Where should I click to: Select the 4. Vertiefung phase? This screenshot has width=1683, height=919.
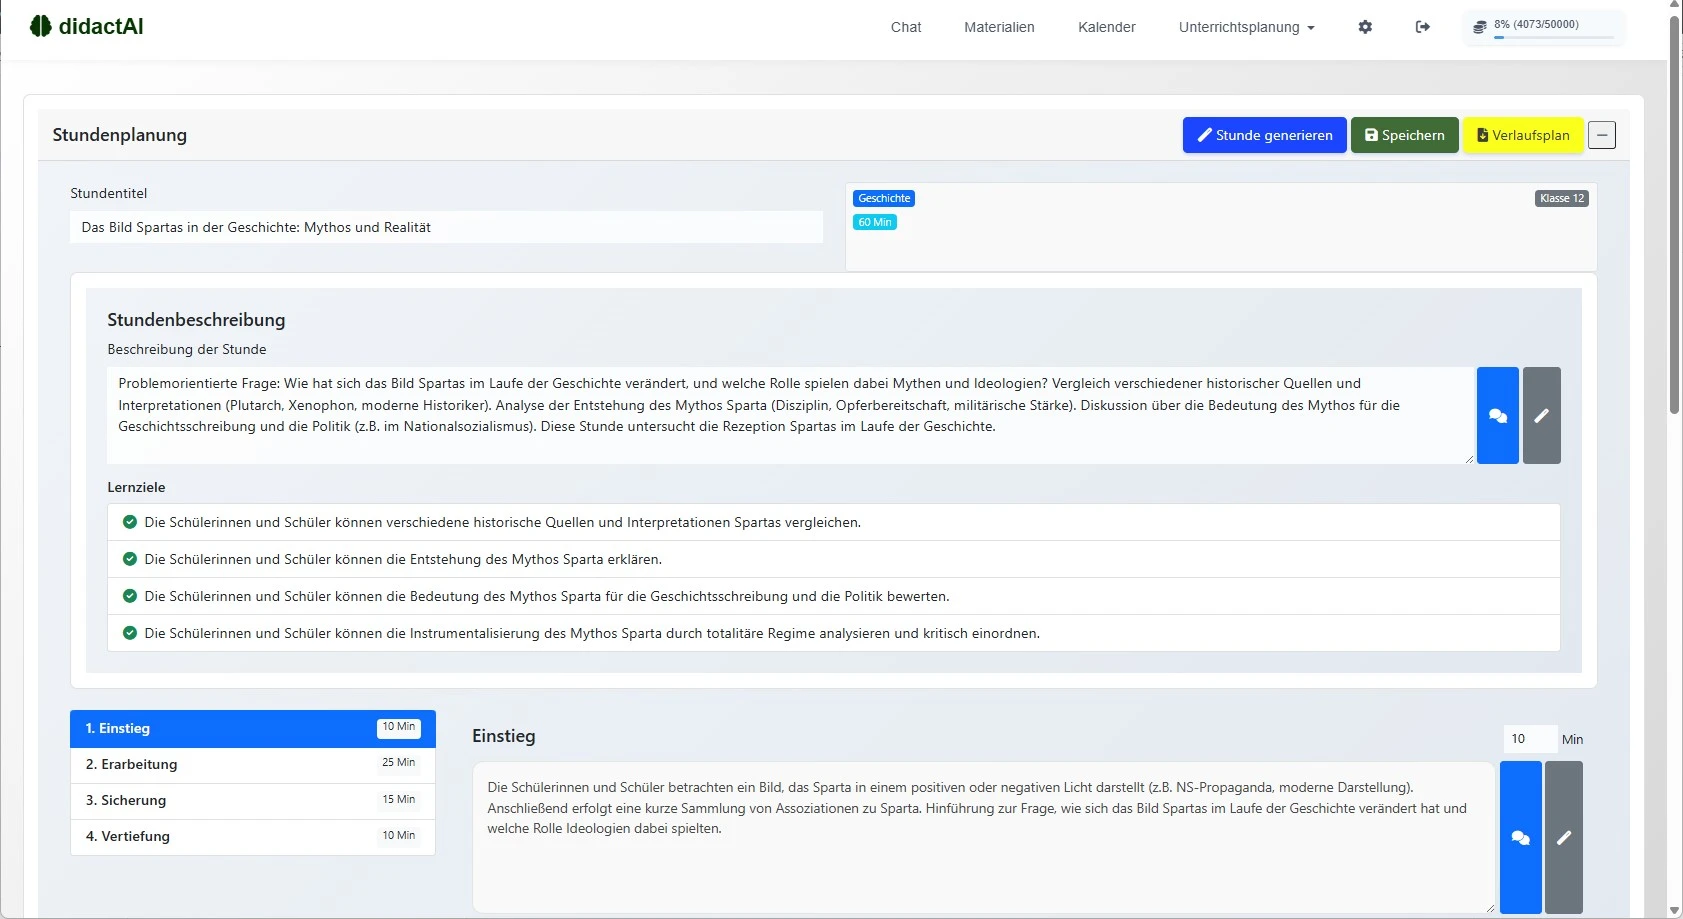pos(253,837)
